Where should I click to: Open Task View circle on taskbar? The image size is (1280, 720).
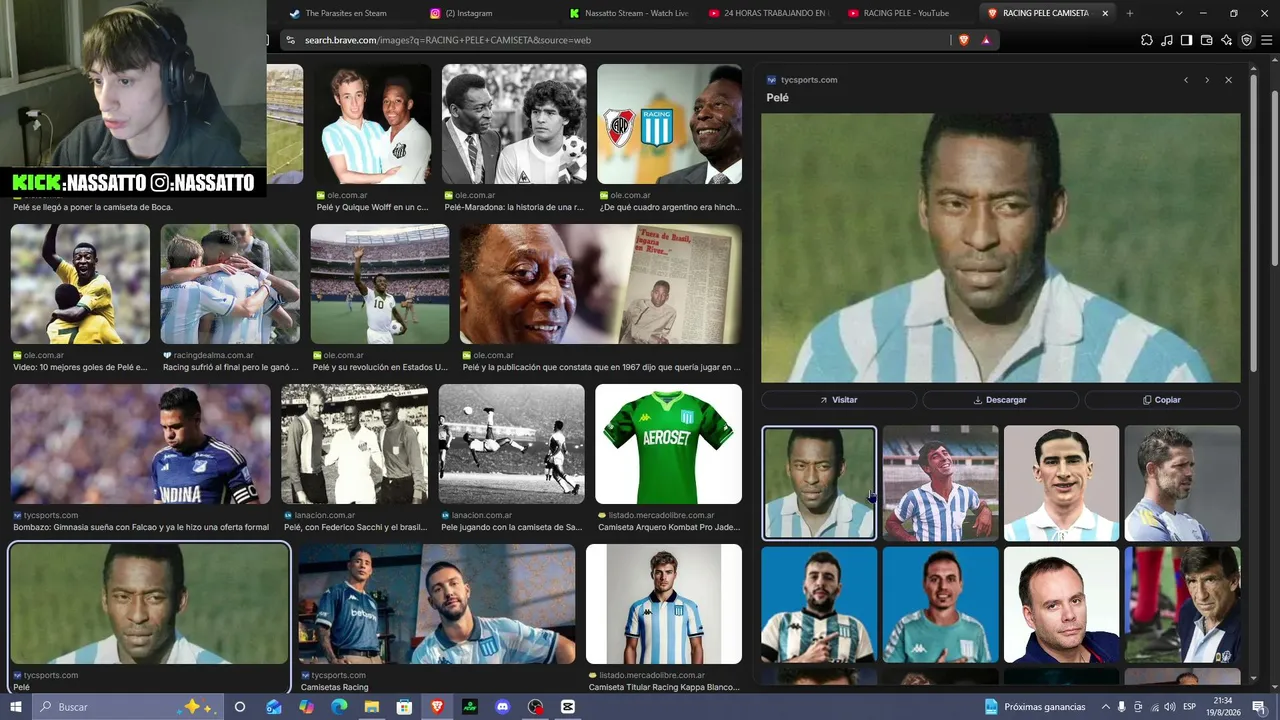tap(240, 707)
